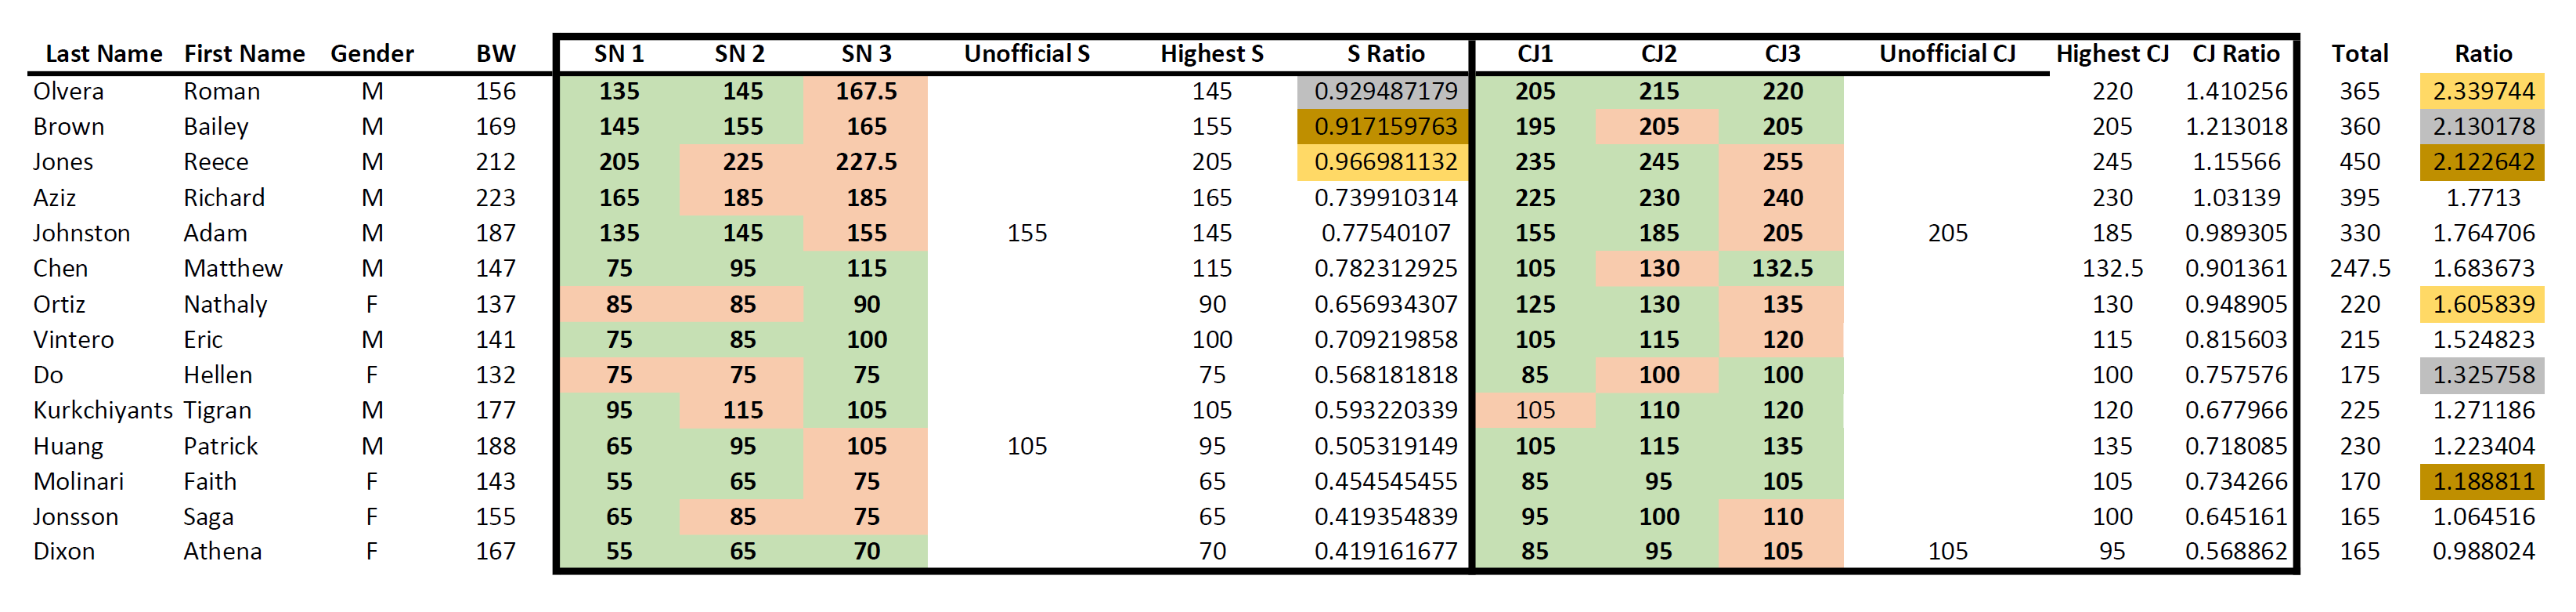This screenshot has width=2576, height=612.
Task: Select Brown's dark gold S Ratio cell
Action: 1384,127
